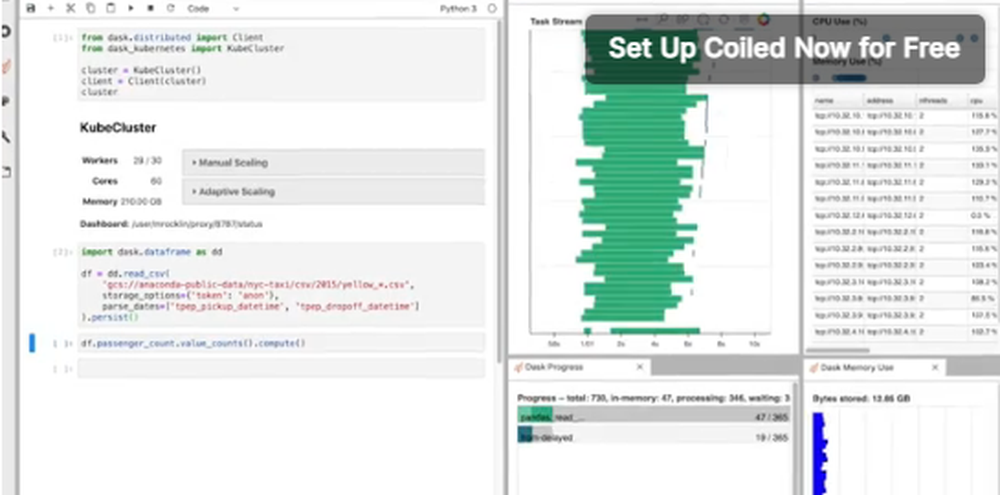Open the open tabs icon in the left sidebar
The height and width of the screenshot is (495, 1000).
click(6, 172)
